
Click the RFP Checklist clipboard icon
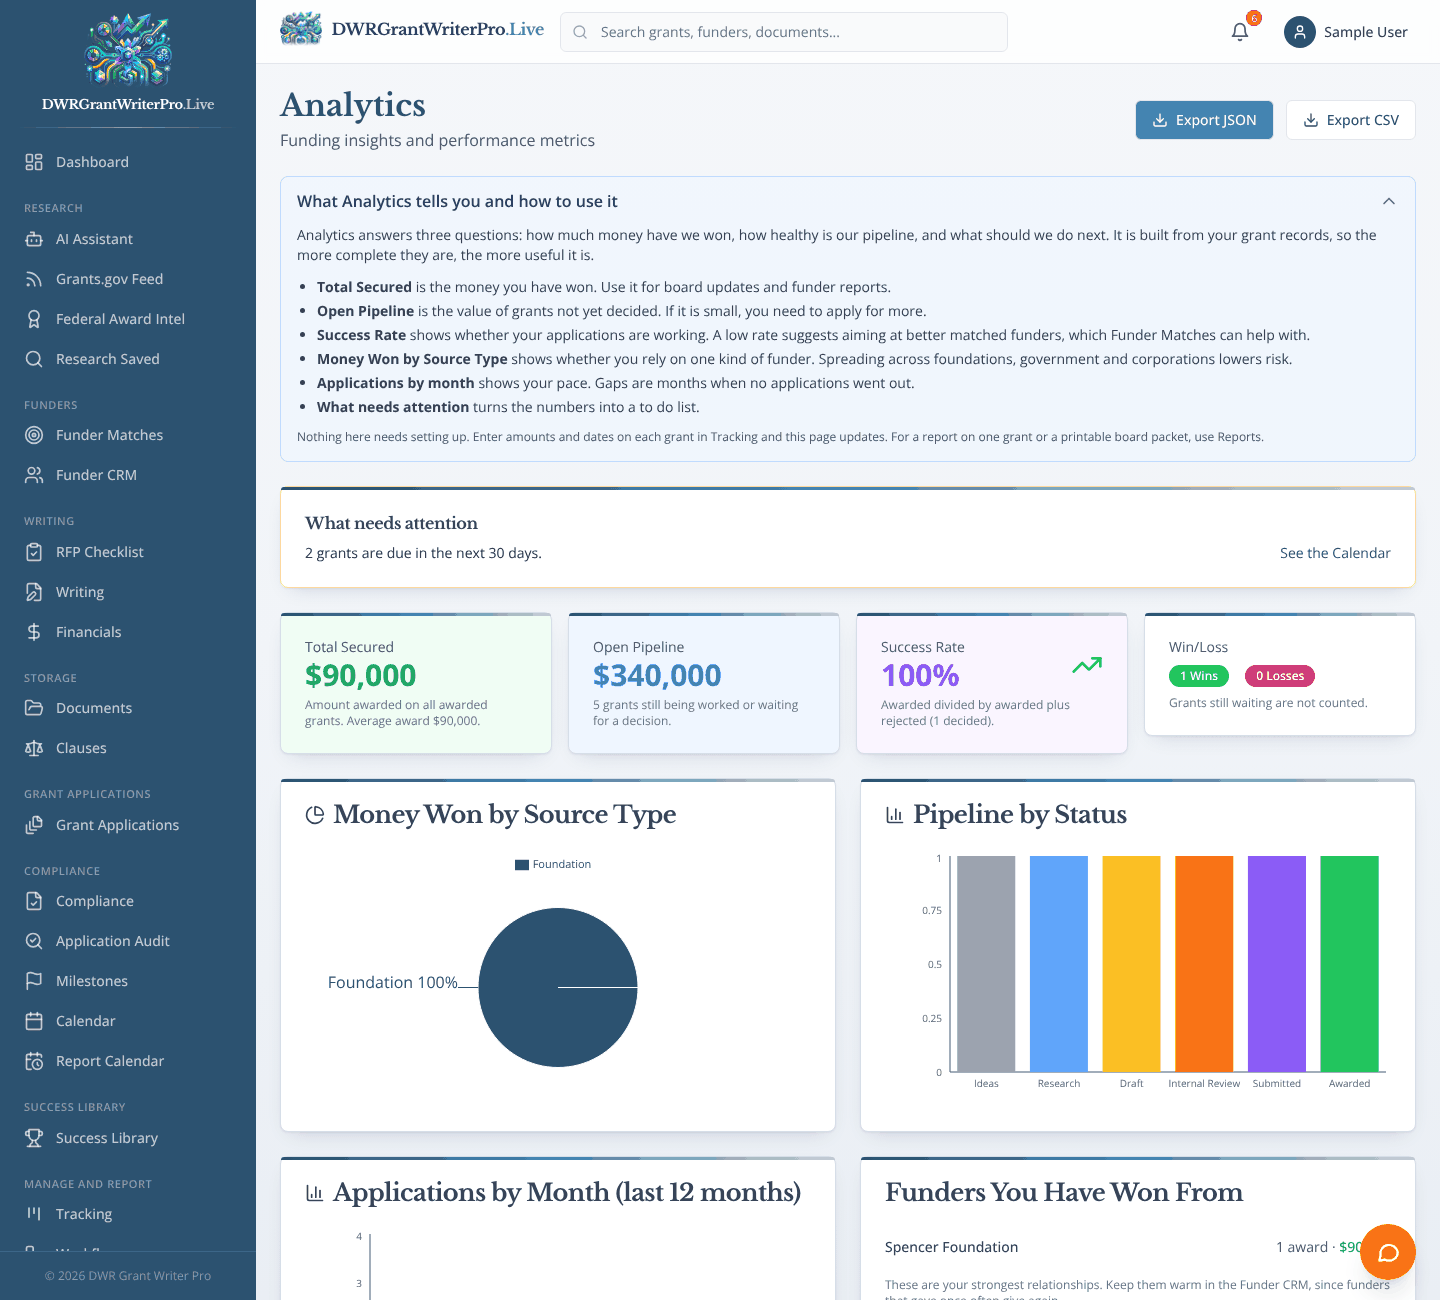34,552
